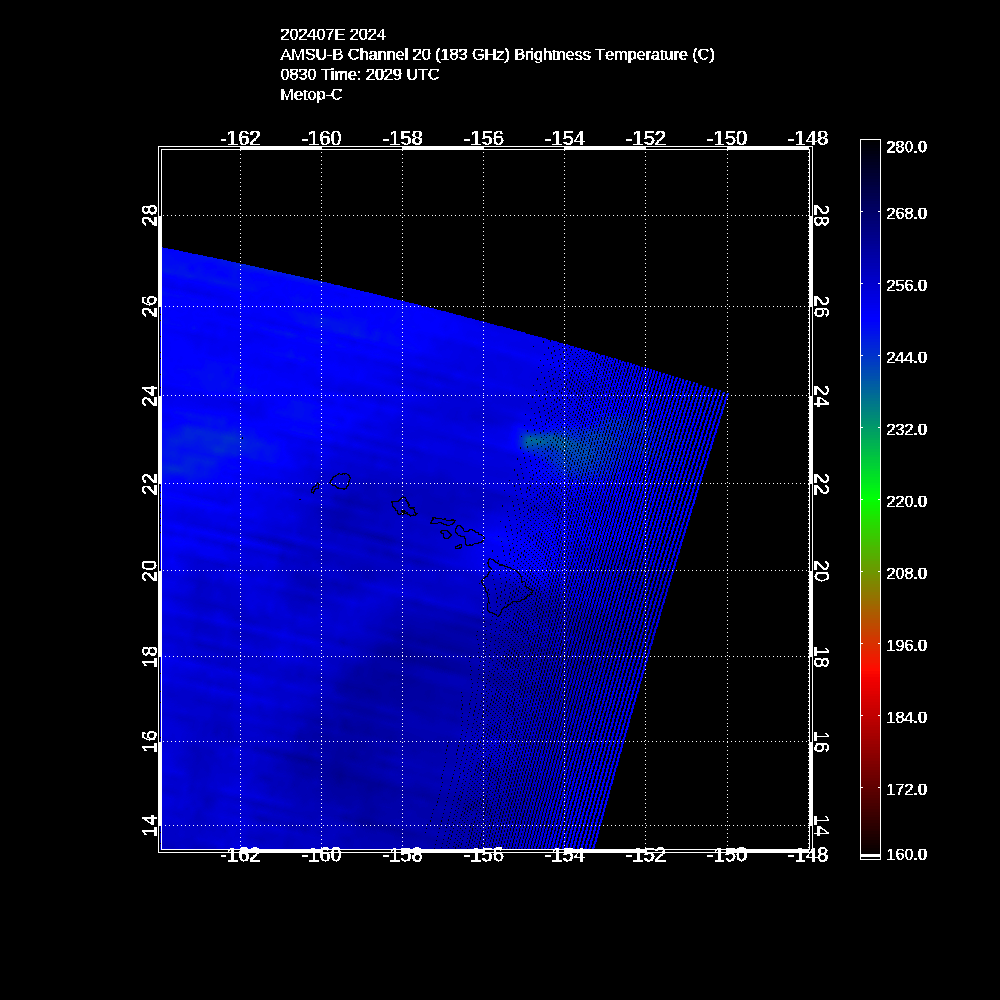Viewport: 1000px width, 1000px height.
Task: Click the AMSU-B Channel 20 title line
Action: click(x=497, y=54)
